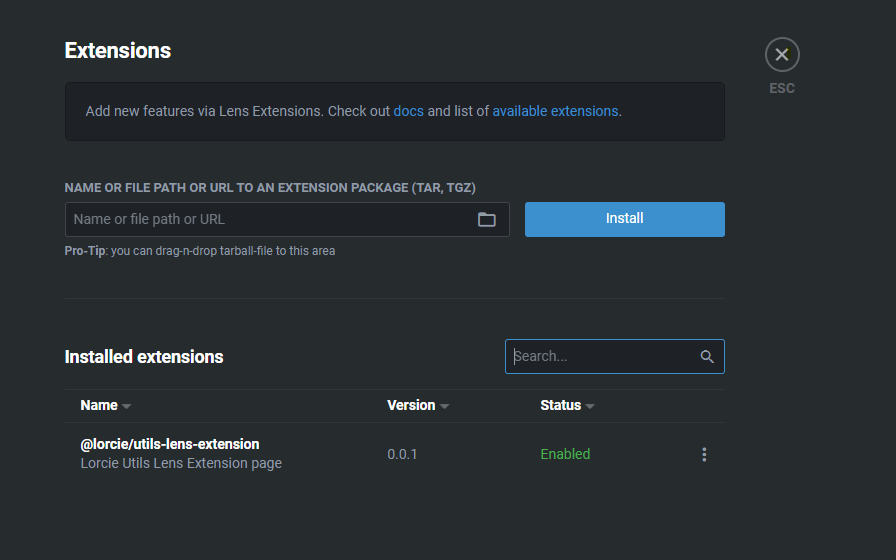Viewport: 896px width, 560px height.
Task: Sort table by Version column header
Action: click(411, 406)
